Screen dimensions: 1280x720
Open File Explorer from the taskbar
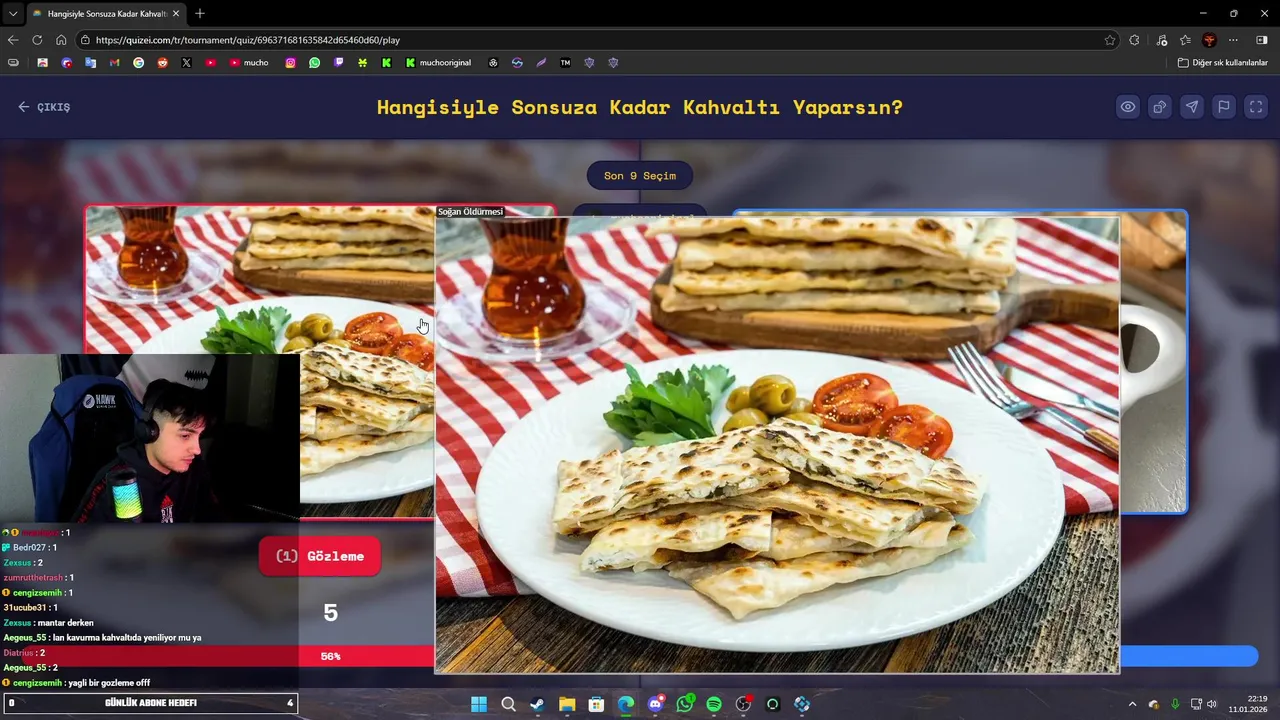click(567, 704)
